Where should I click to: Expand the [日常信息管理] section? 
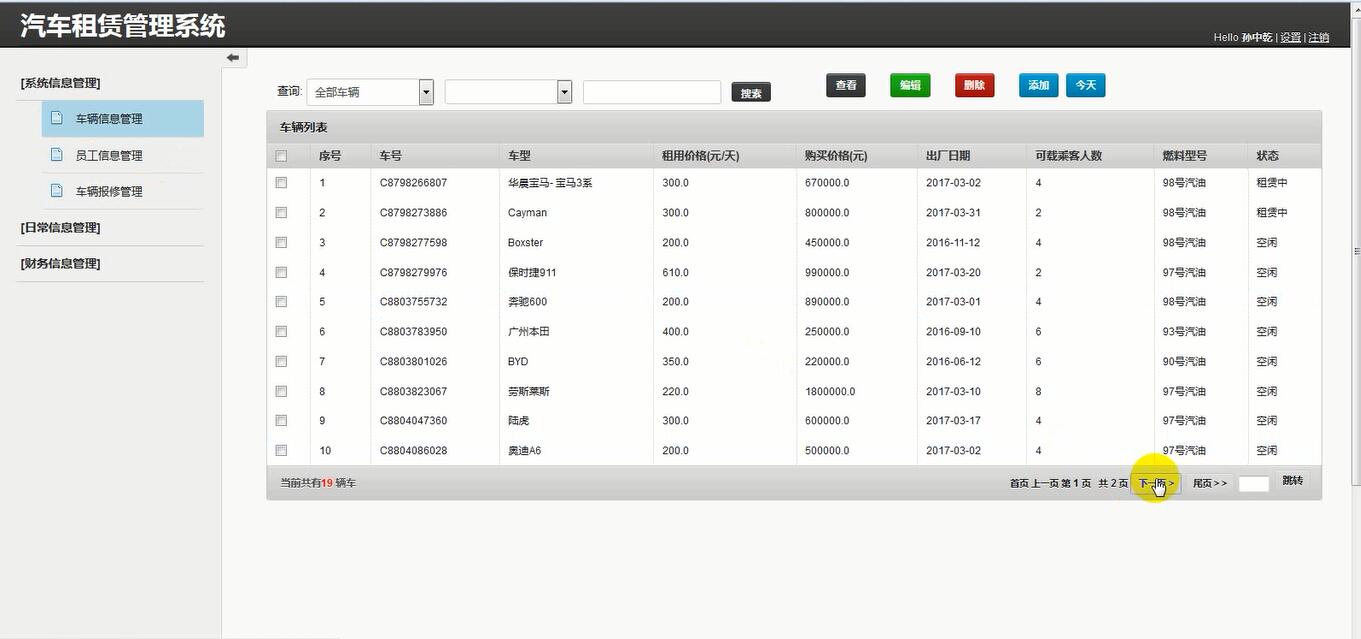tap(60, 227)
